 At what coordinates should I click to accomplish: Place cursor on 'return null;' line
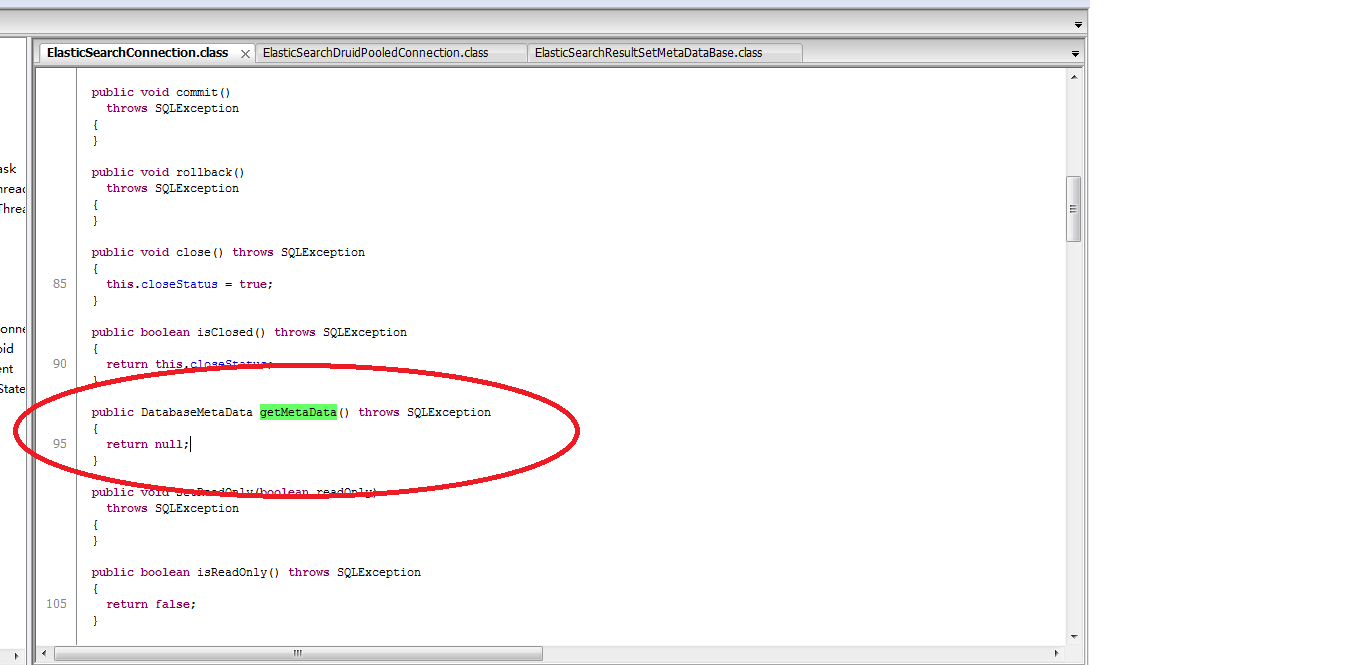coord(147,444)
